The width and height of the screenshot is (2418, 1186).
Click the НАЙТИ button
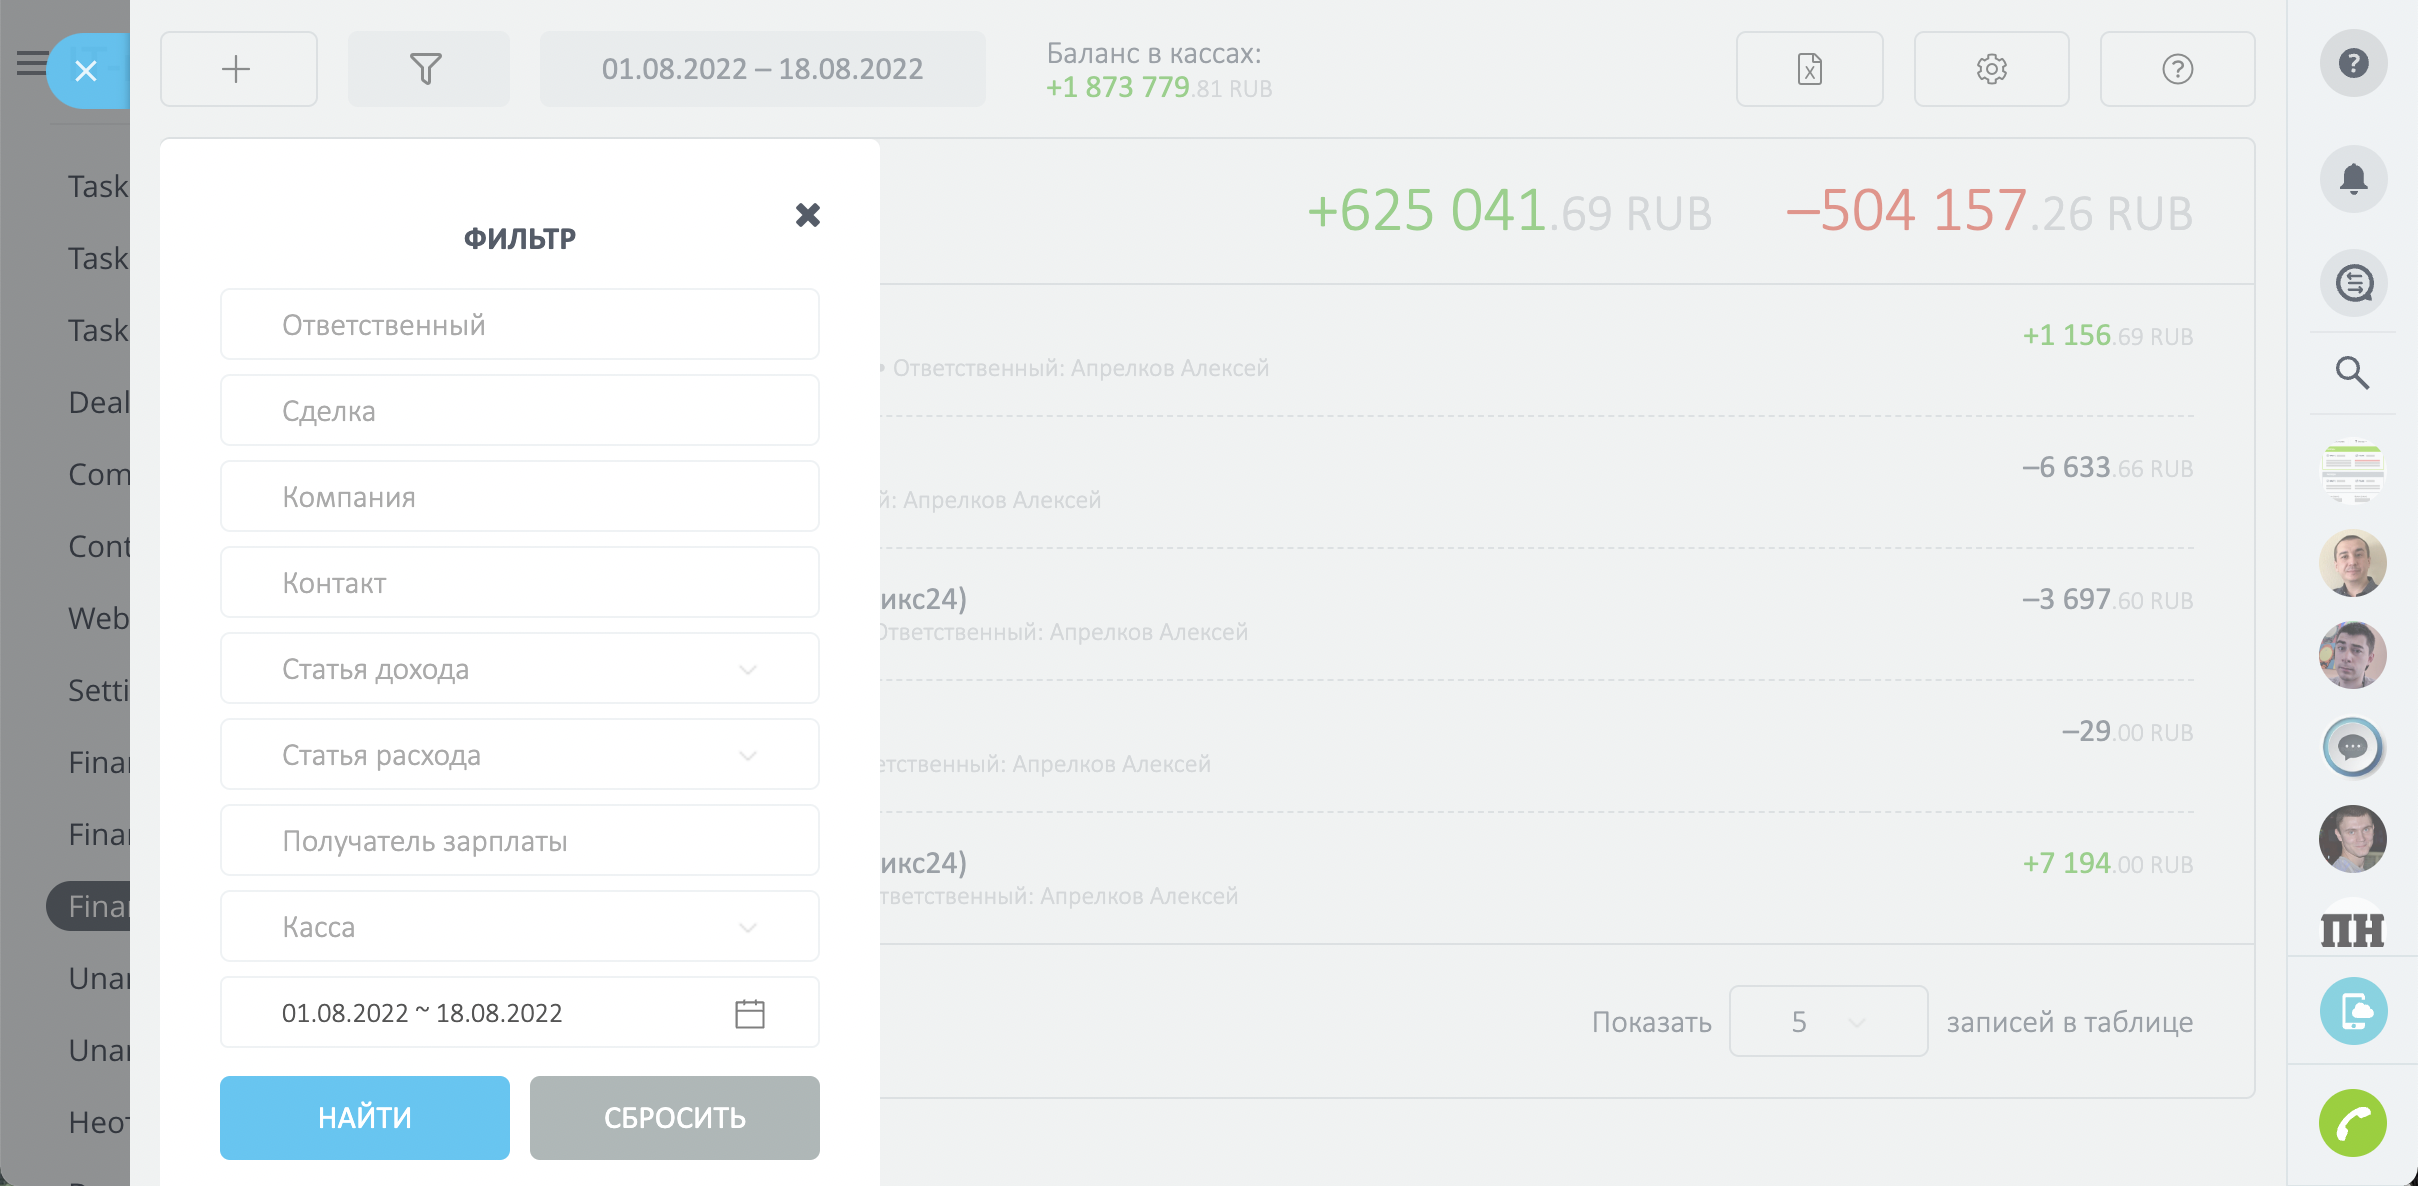coord(365,1118)
